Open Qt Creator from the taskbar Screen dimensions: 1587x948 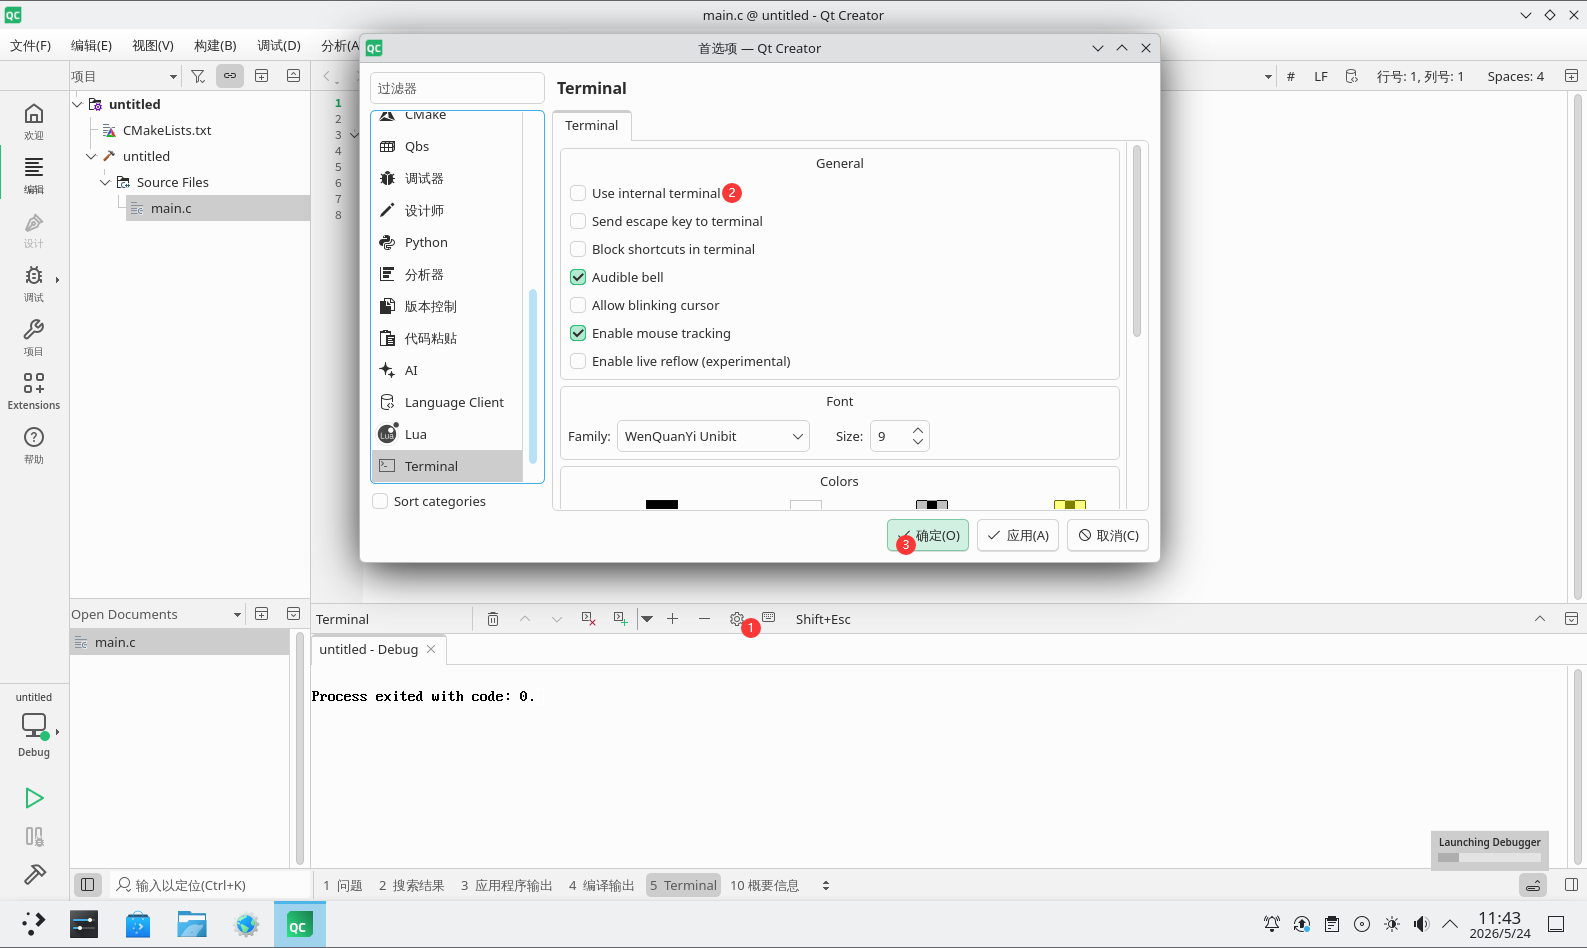pos(299,925)
